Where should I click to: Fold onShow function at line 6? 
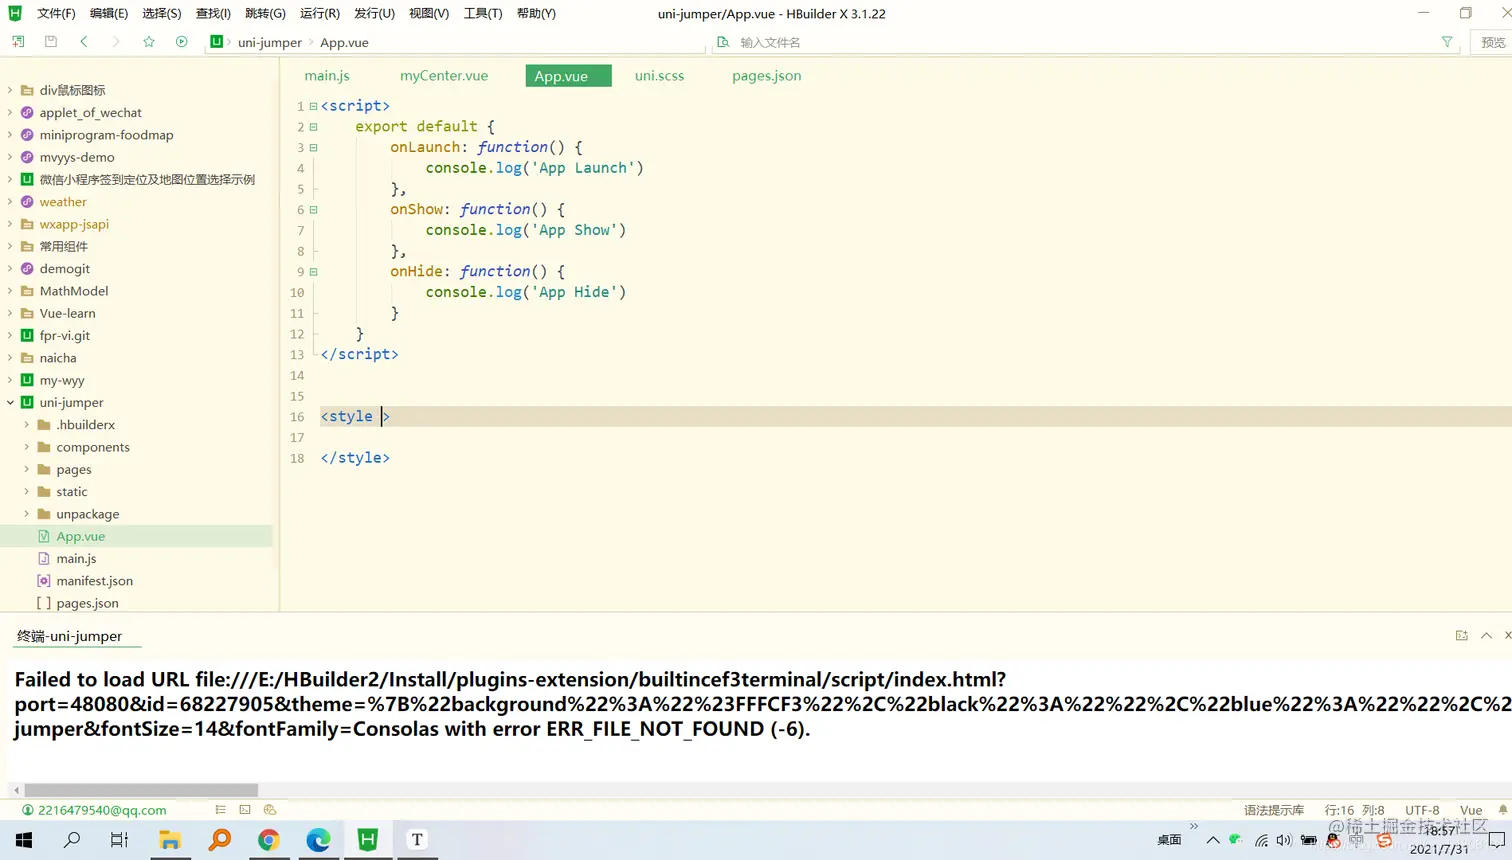click(x=313, y=210)
